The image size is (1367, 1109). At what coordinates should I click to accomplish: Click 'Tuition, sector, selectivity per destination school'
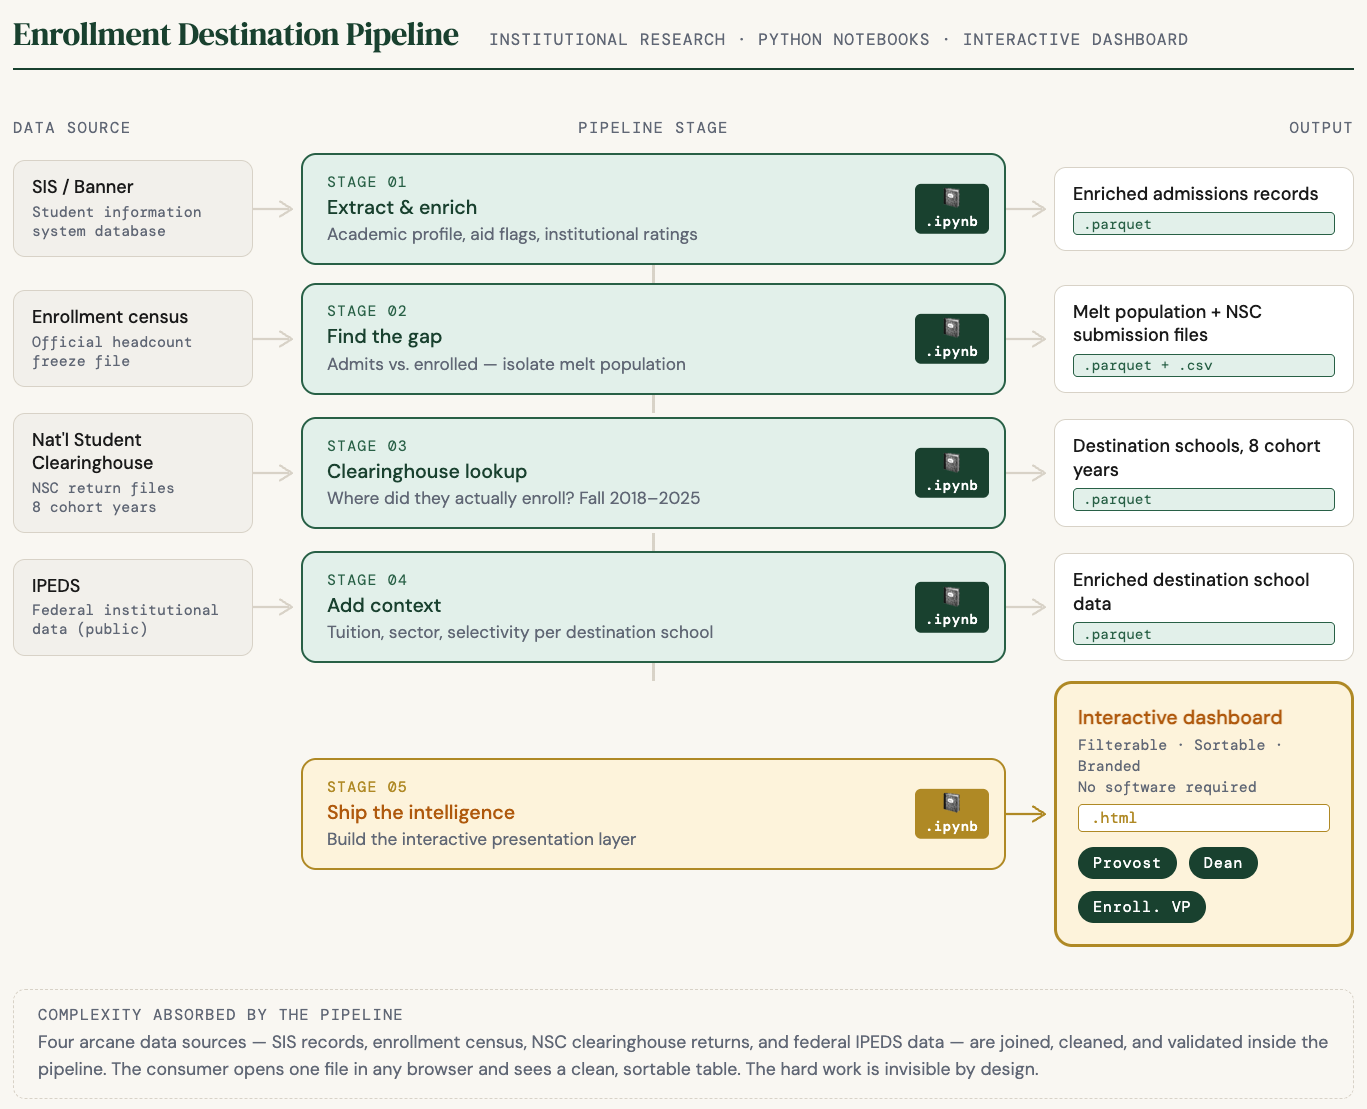coord(520,632)
